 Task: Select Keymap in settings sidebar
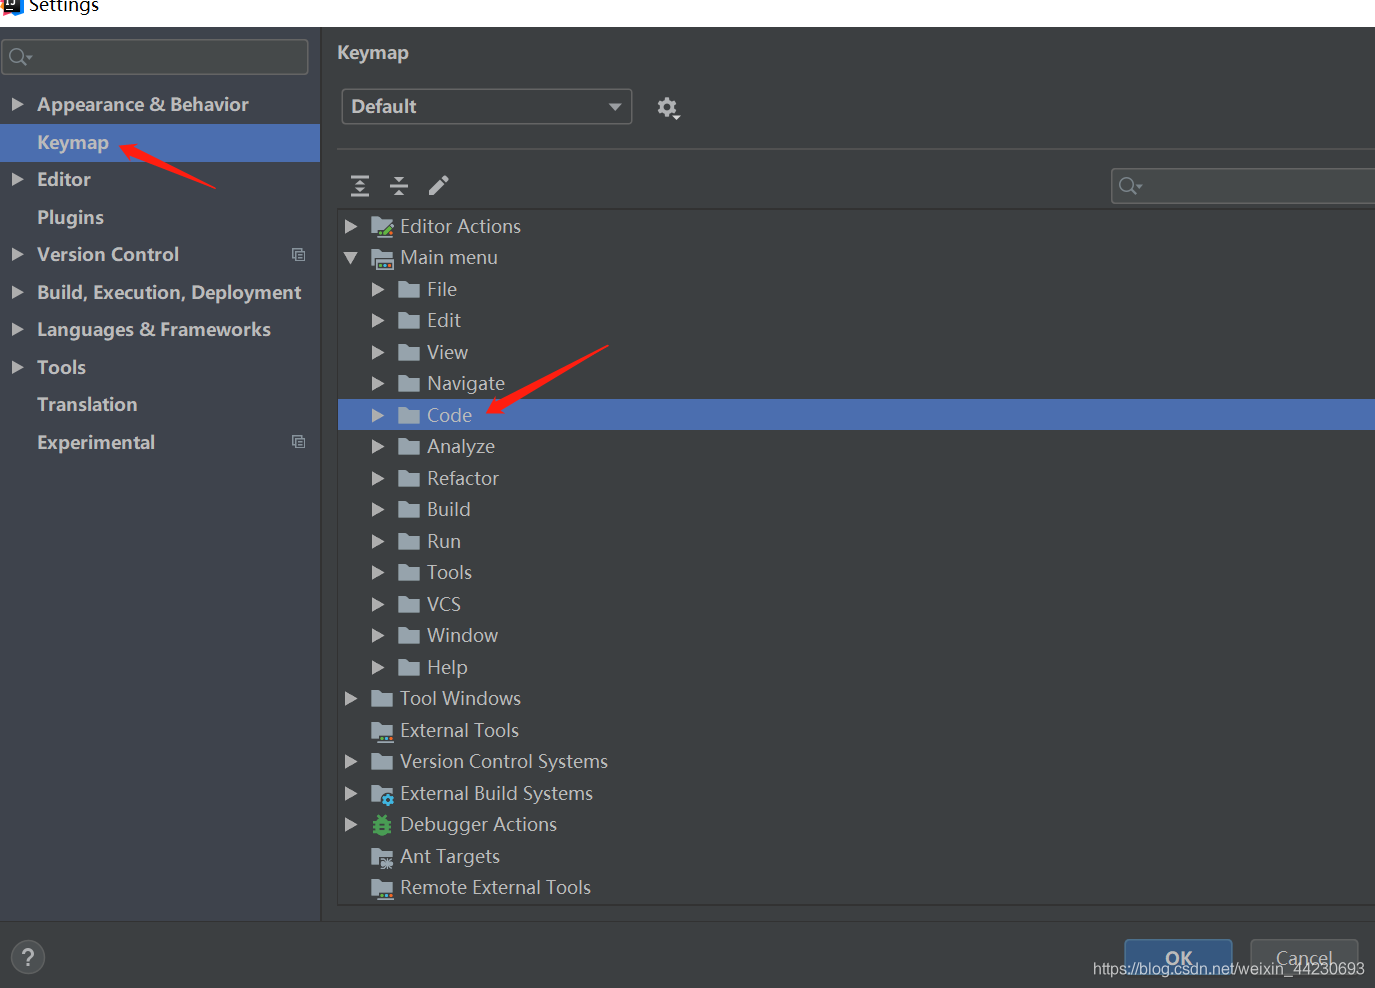tap(160, 143)
